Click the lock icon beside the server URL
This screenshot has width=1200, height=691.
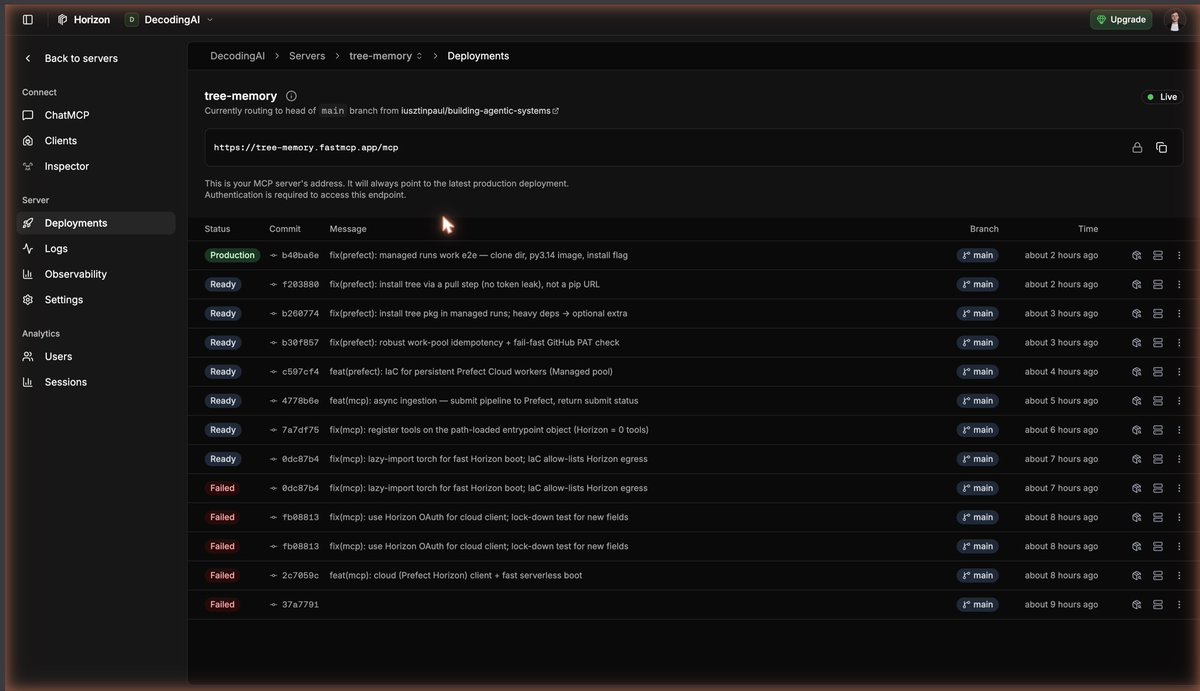[1137, 147]
